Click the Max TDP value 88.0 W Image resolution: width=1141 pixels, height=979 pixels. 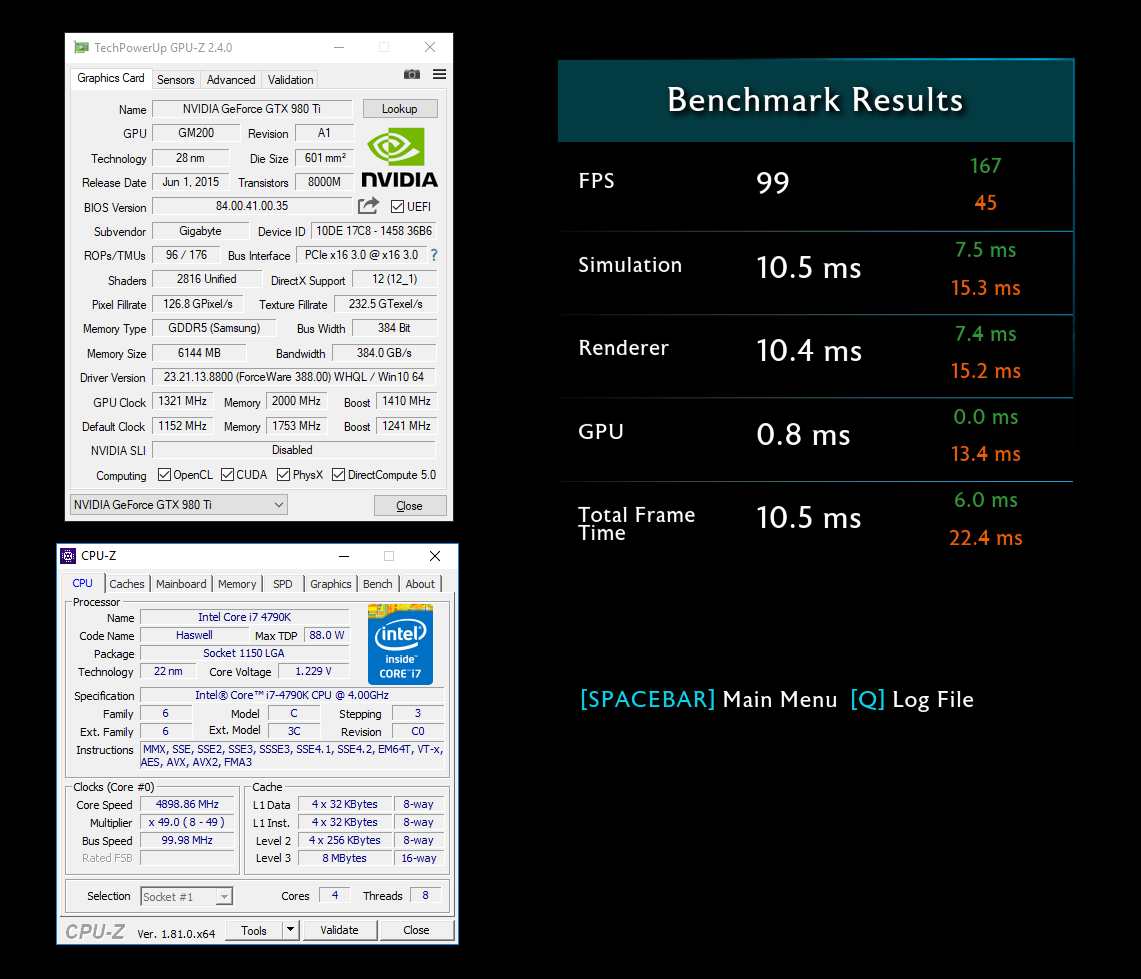click(327, 635)
